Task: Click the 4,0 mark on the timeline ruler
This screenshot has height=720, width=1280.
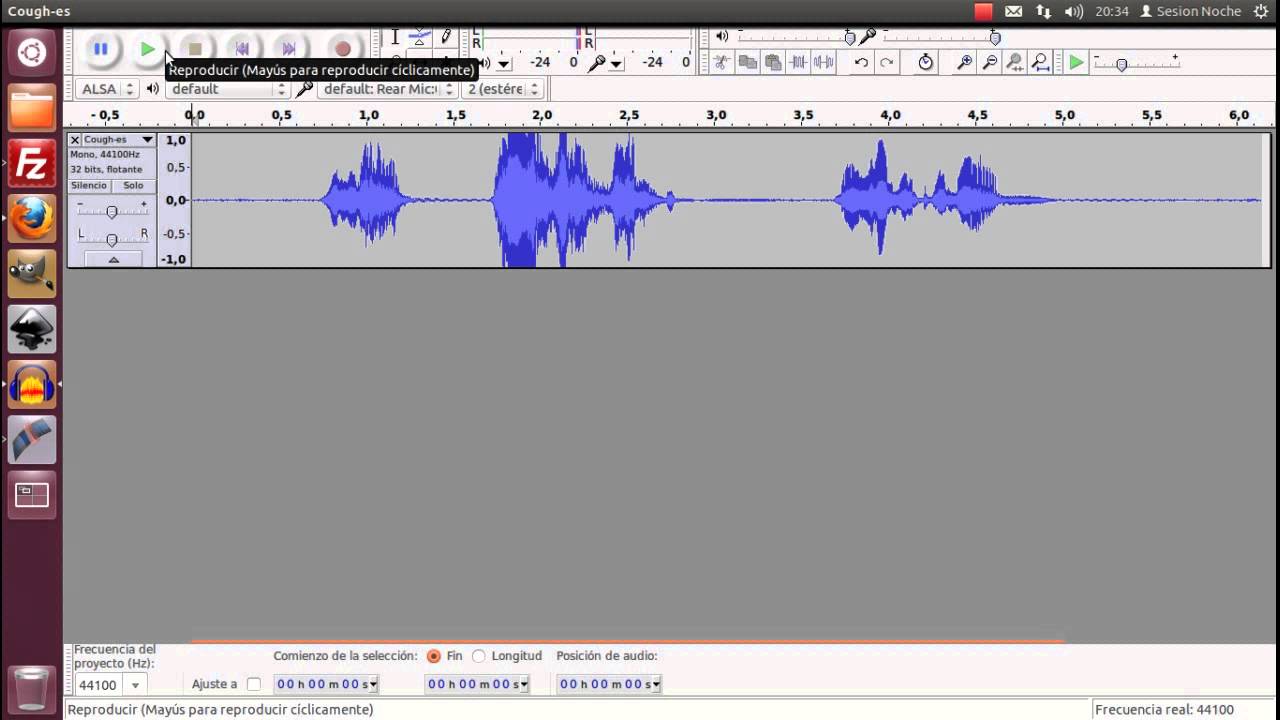Action: pos(889,115)
